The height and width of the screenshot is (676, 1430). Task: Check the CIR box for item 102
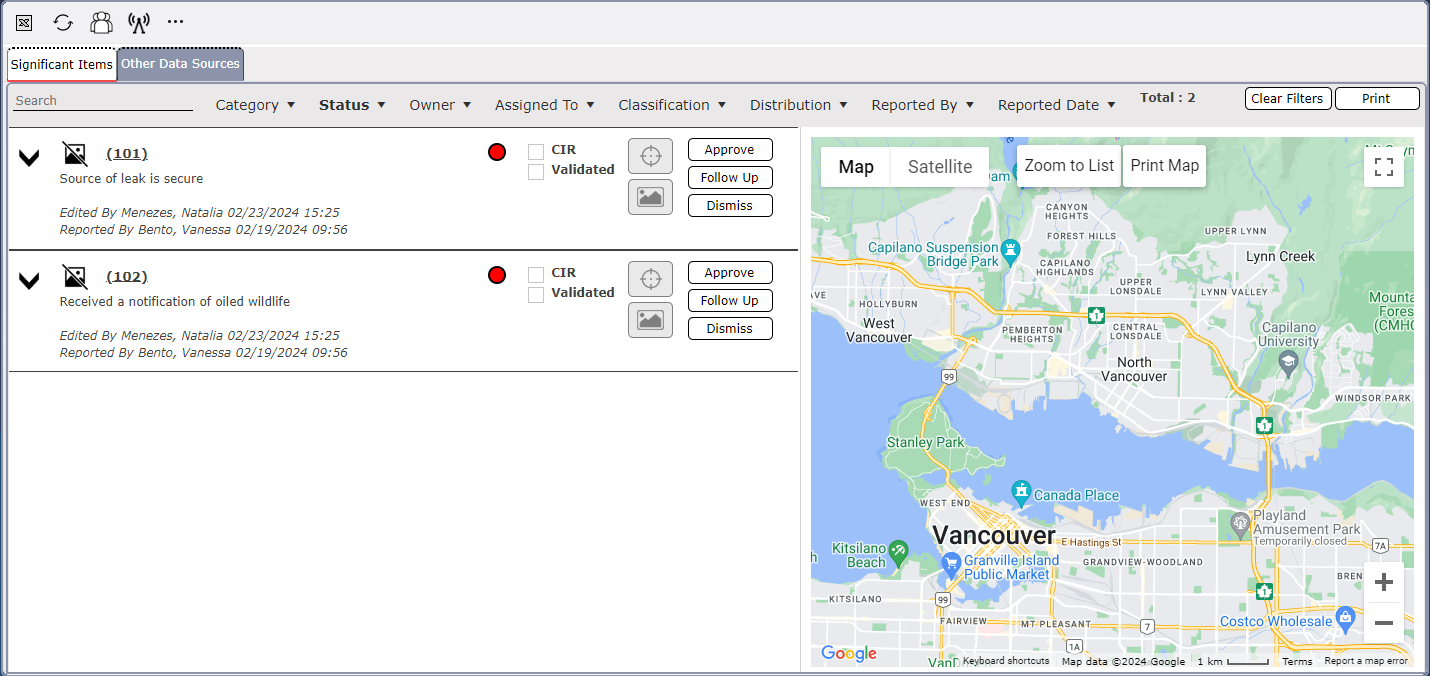point(536,275)
